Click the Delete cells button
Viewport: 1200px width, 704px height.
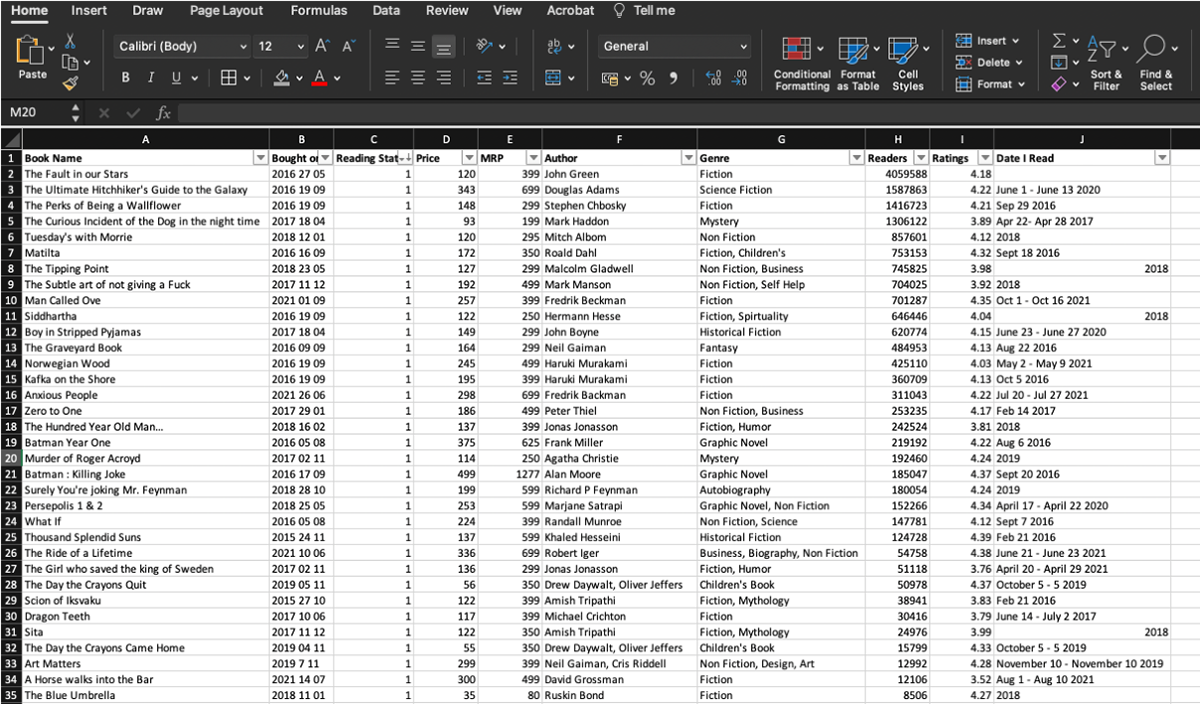990,62
